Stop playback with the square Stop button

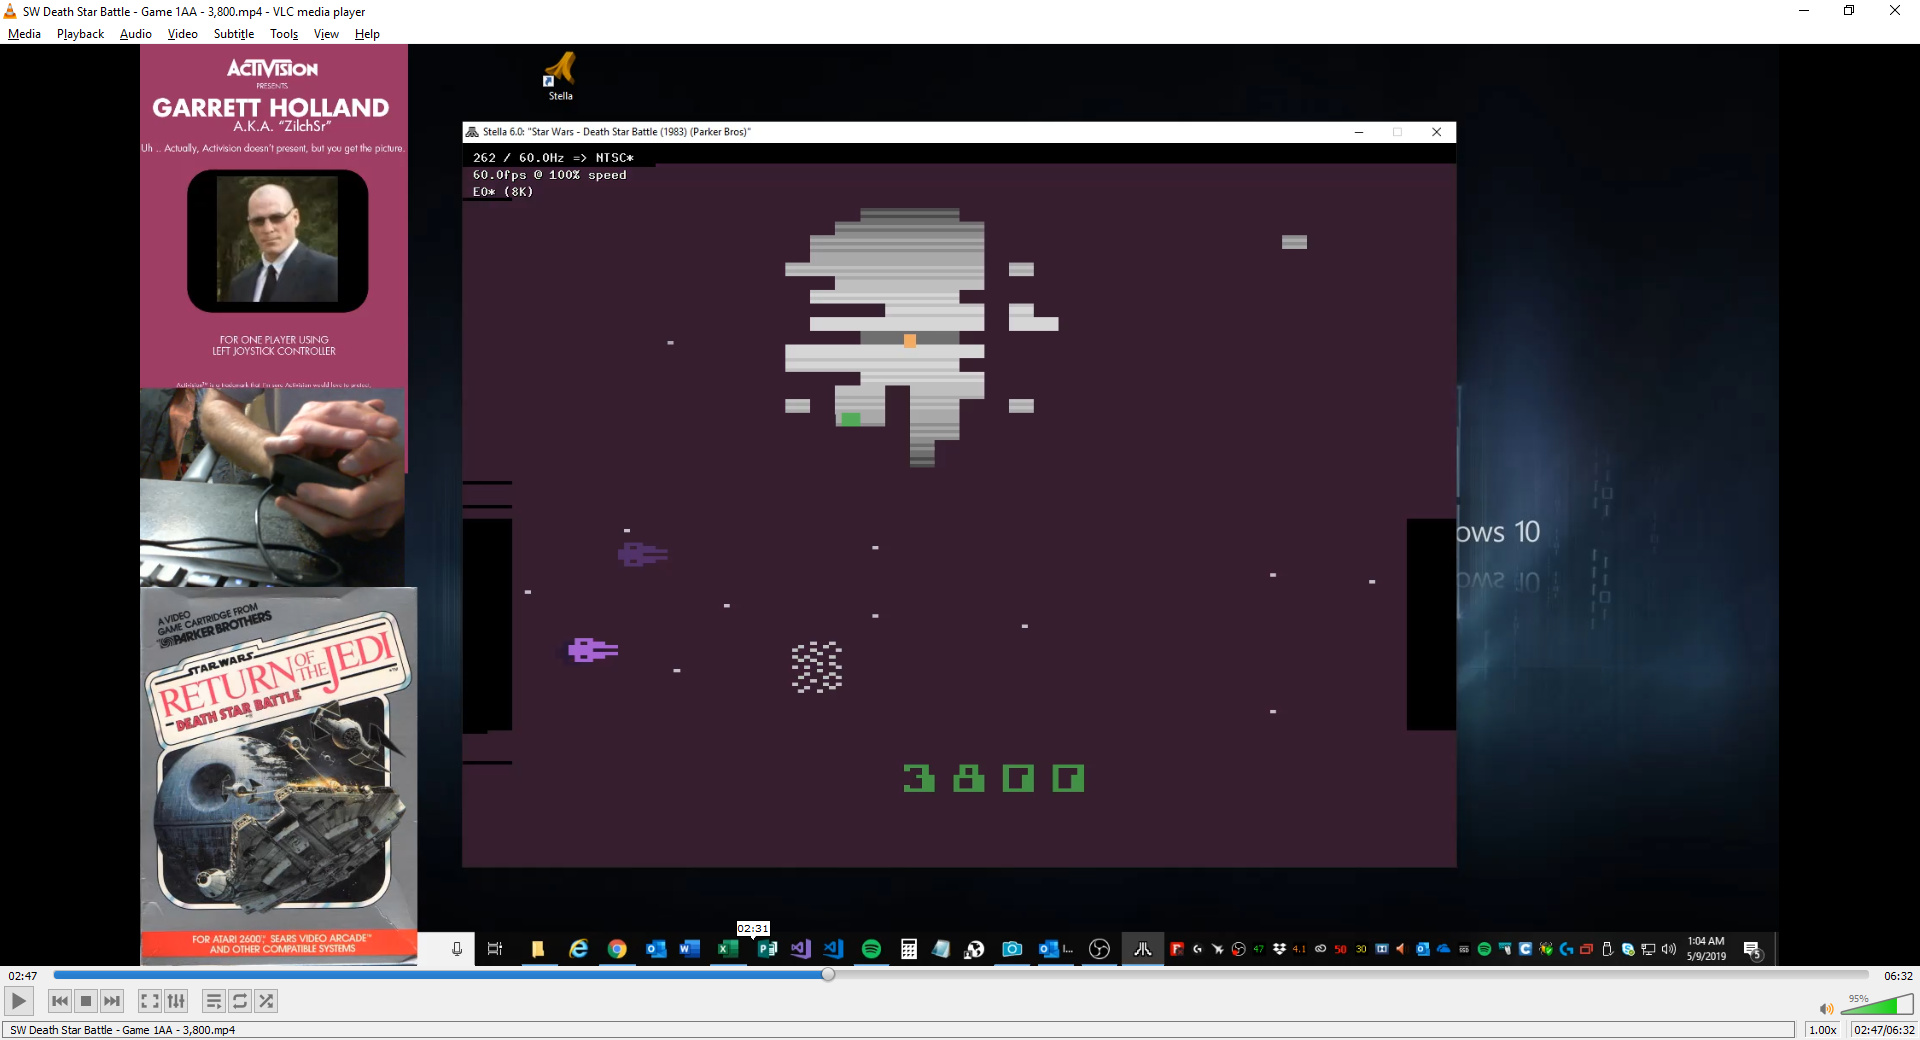[86, 1001]
